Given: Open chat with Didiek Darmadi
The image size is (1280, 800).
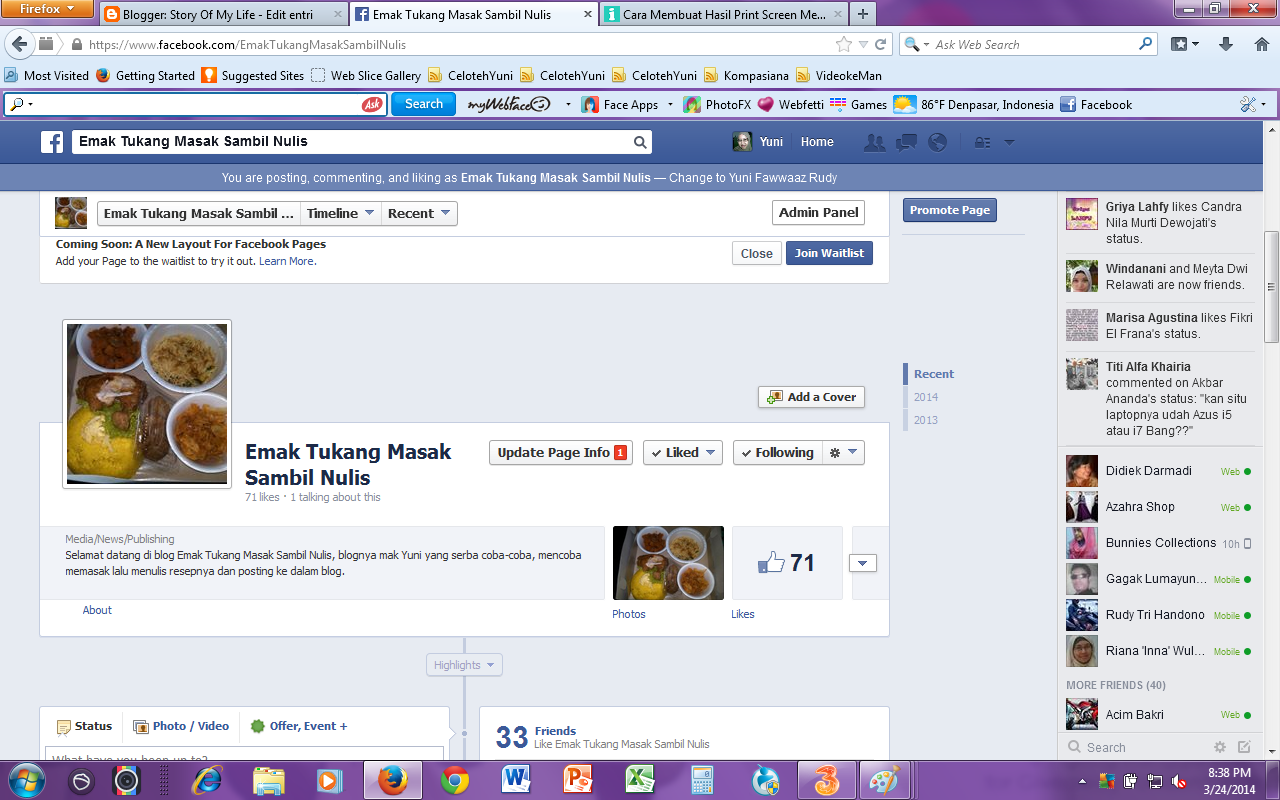Looking at the screenshot, I should pyautogui.click(x=1157, y=471).
